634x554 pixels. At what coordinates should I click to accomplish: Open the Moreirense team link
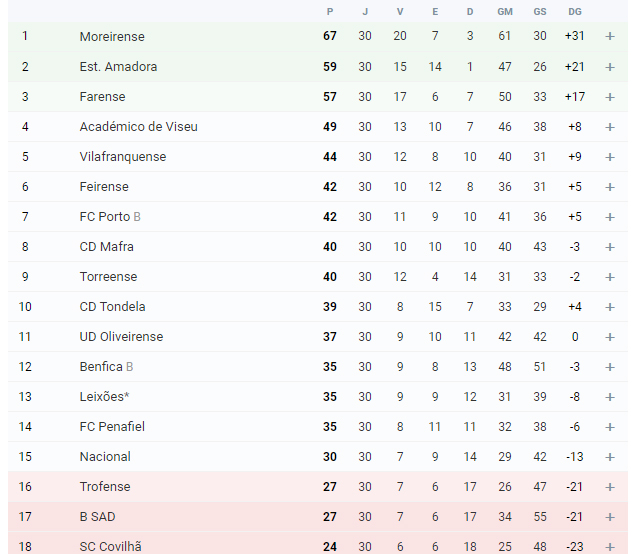[x=112, y=36]
